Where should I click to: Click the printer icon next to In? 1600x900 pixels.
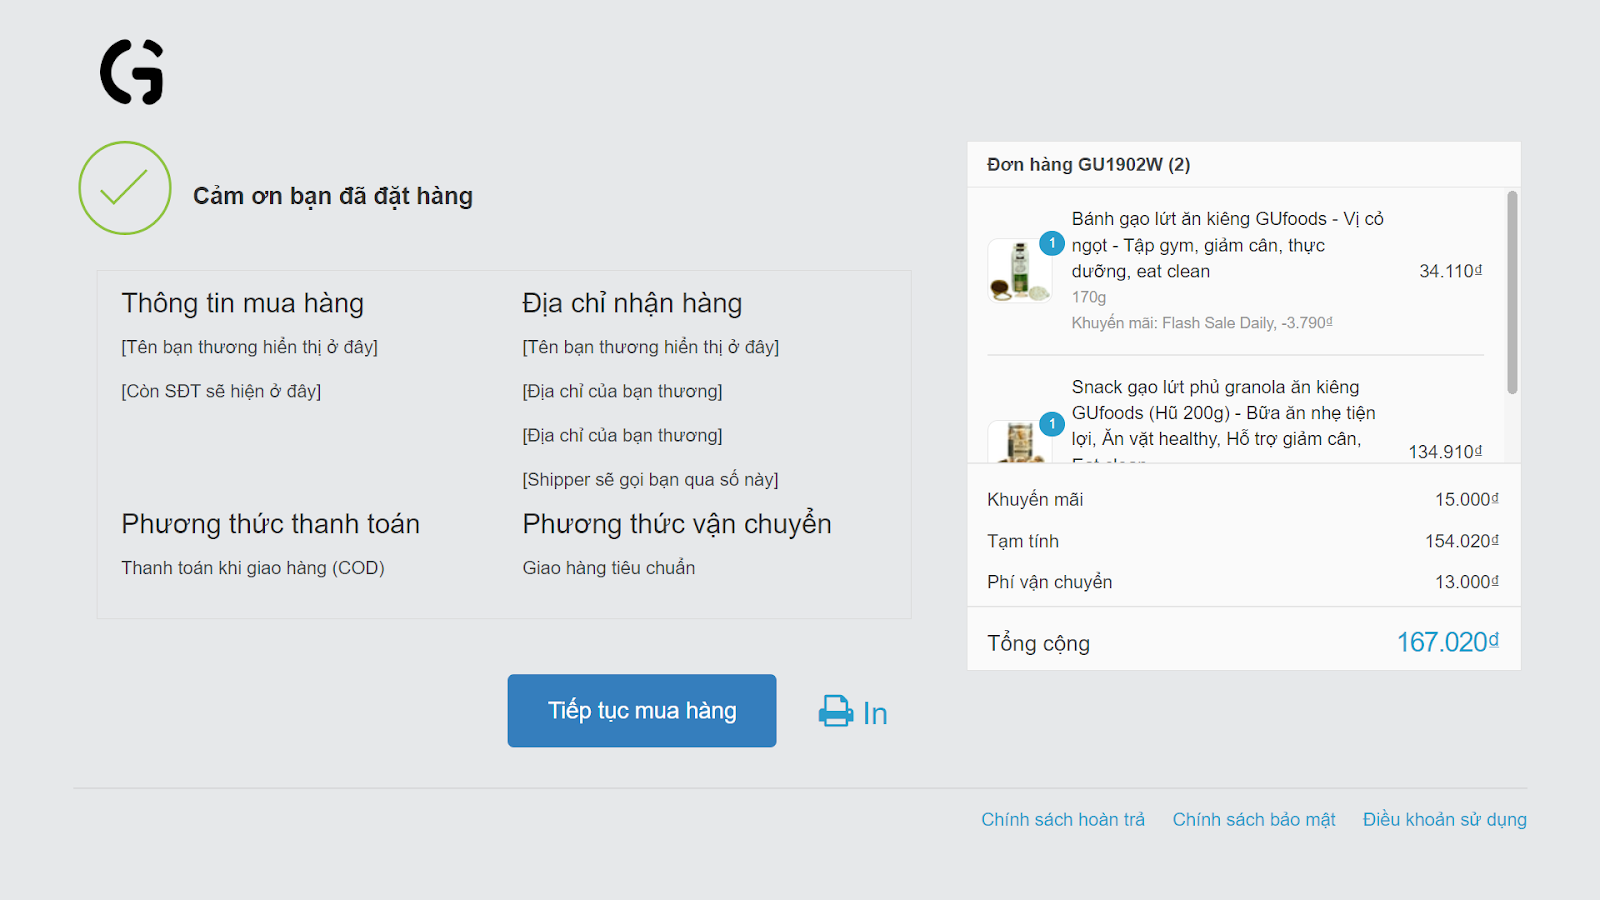coord(836,712)
